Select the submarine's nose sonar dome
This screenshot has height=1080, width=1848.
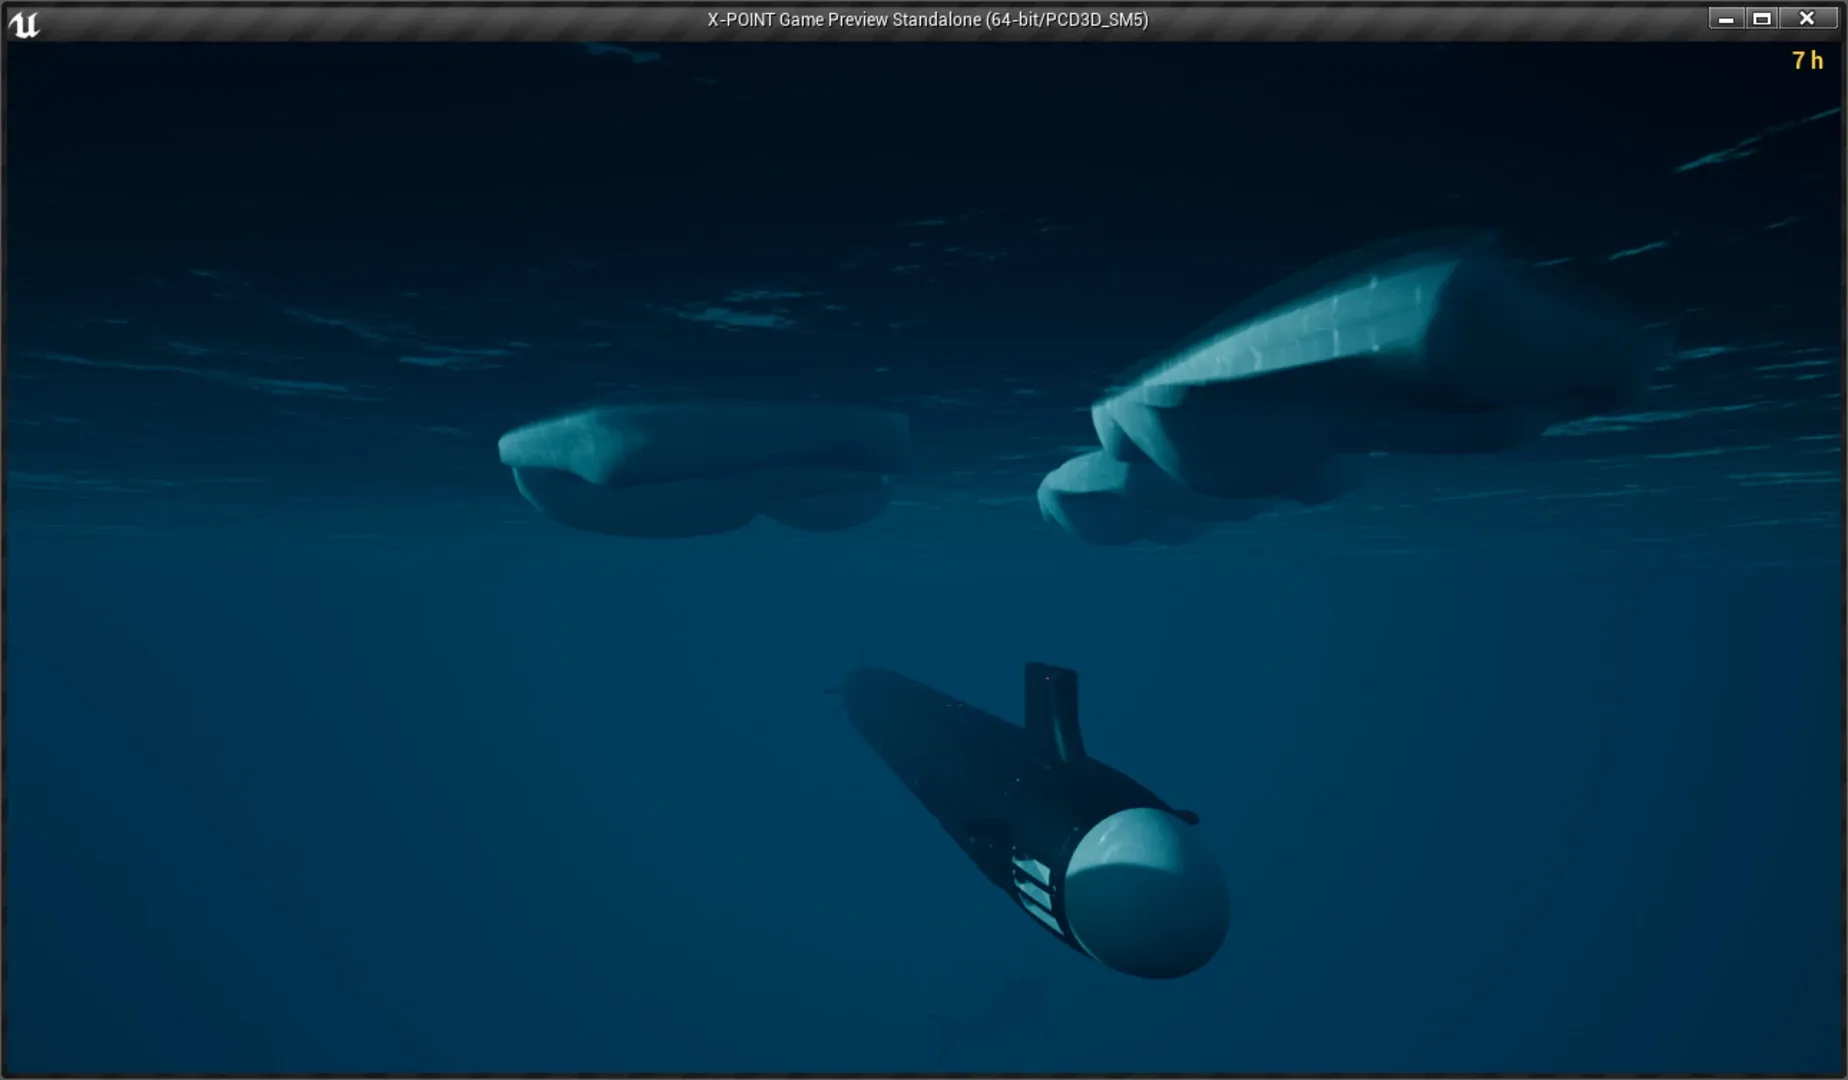coord(1147,890)
